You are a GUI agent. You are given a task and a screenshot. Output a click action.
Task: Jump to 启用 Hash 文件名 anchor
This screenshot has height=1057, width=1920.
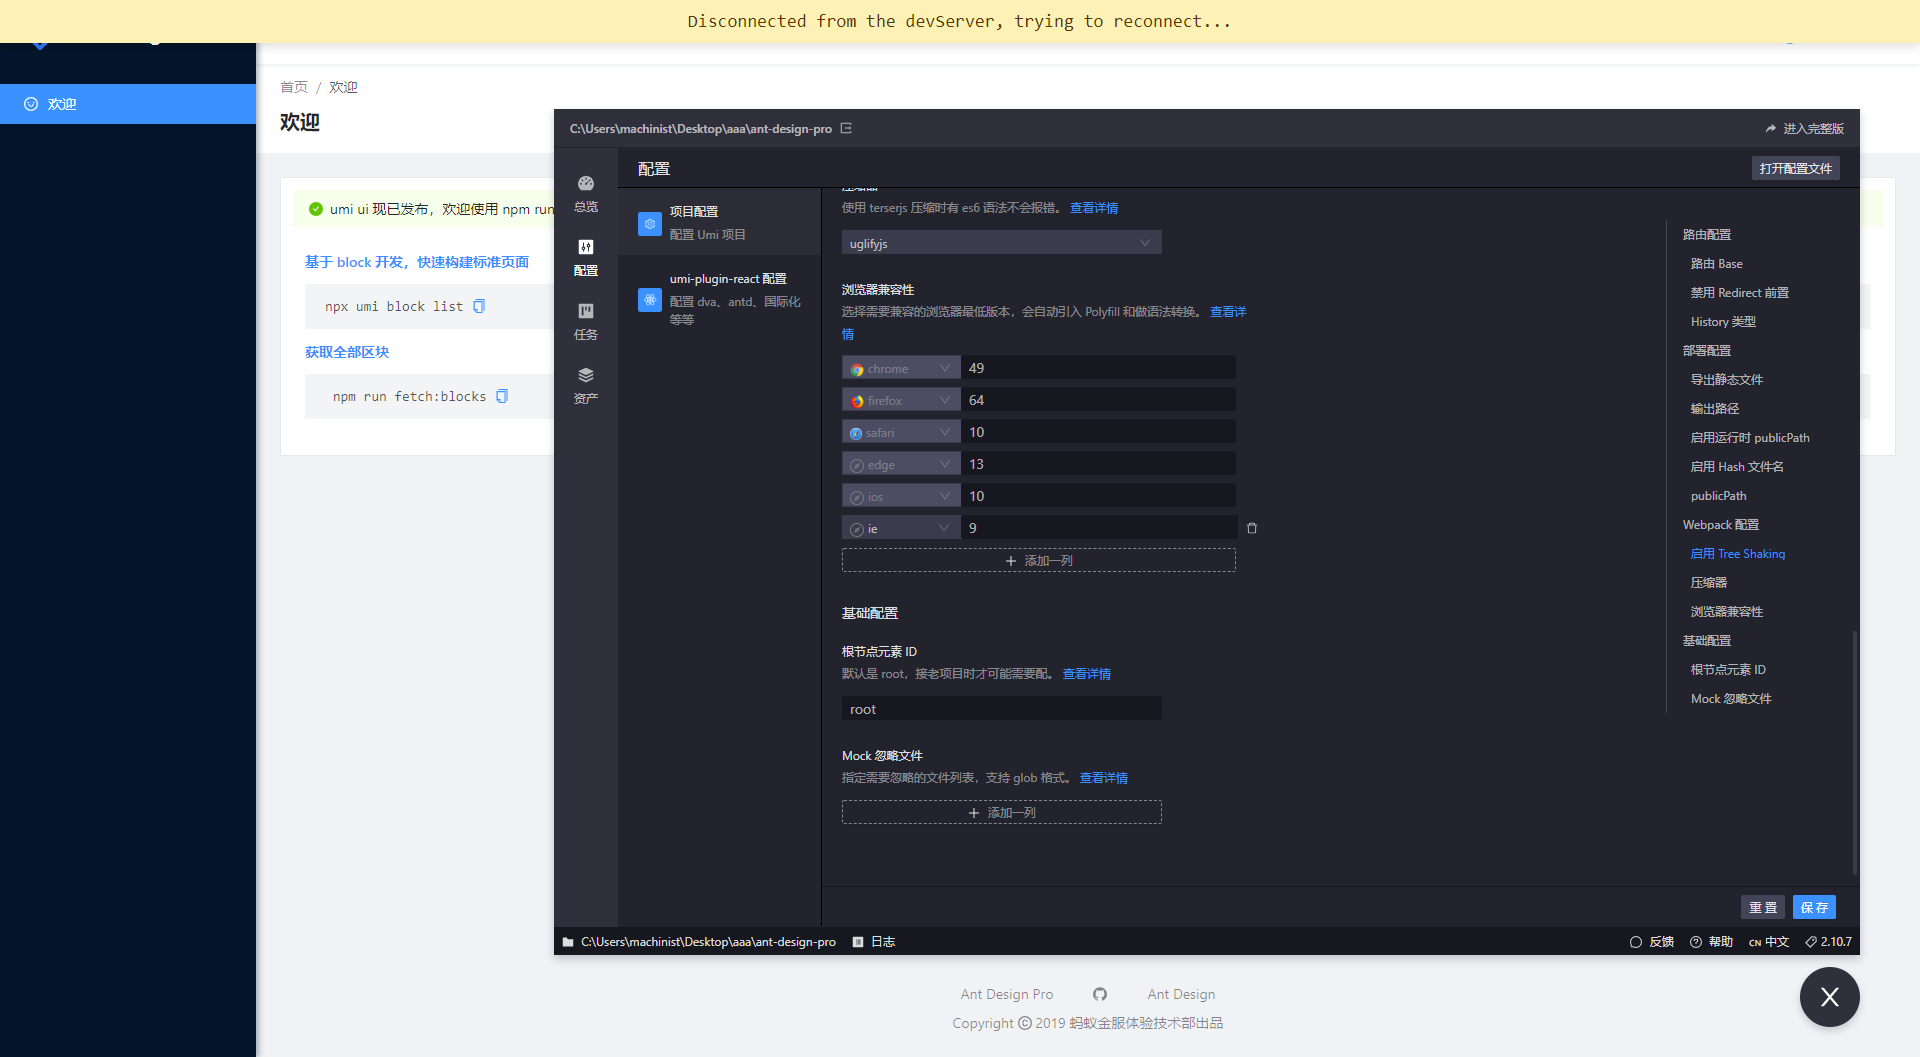pyautogui.click(x=1737, y=466)
